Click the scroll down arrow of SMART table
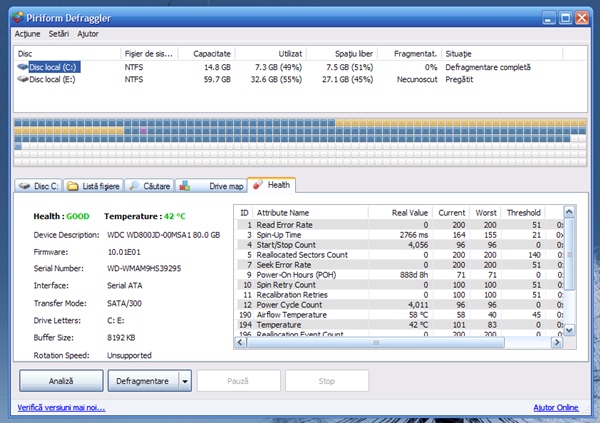Image resolution: width=600 pixels, height=423 pixels. (x=569, y=330)
